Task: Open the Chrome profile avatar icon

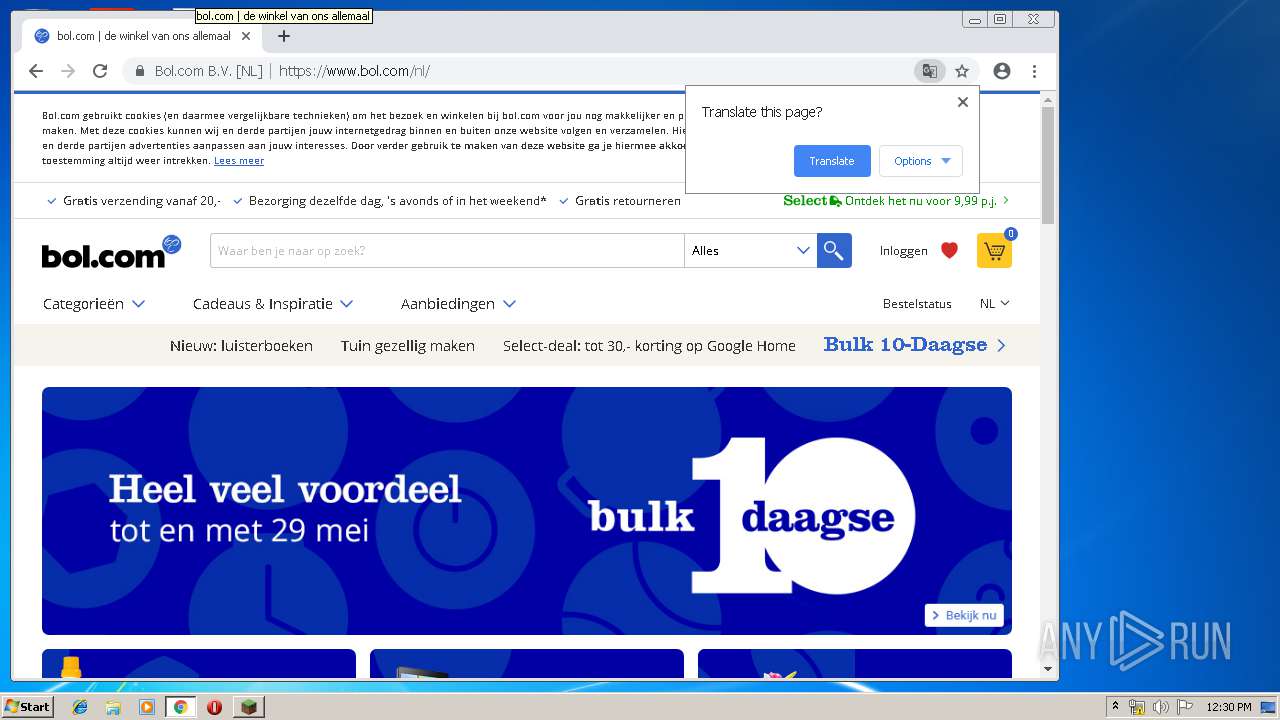Action: pyautogui.click(x=1002, y=71)
